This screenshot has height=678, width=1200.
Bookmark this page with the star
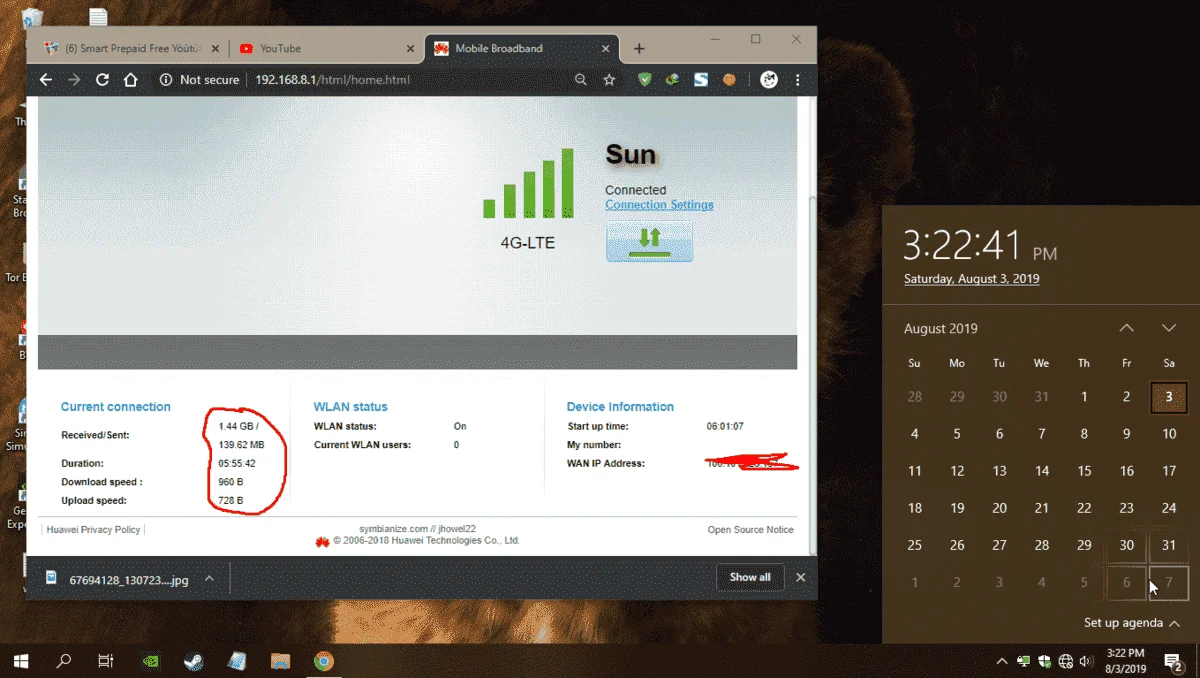coord(609,80)
